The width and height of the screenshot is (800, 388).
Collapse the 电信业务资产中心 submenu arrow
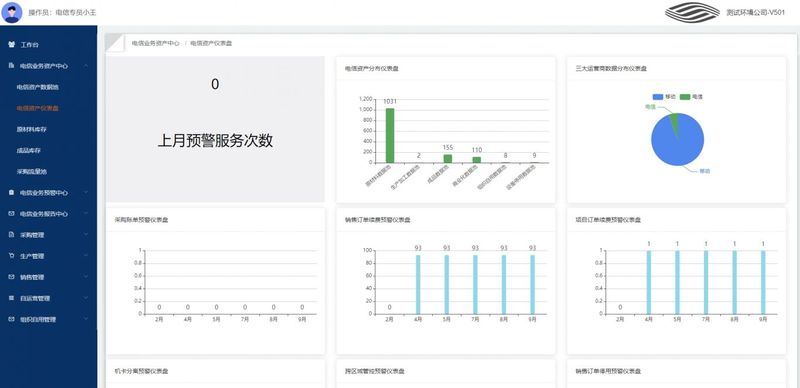[x=86, y=66]
